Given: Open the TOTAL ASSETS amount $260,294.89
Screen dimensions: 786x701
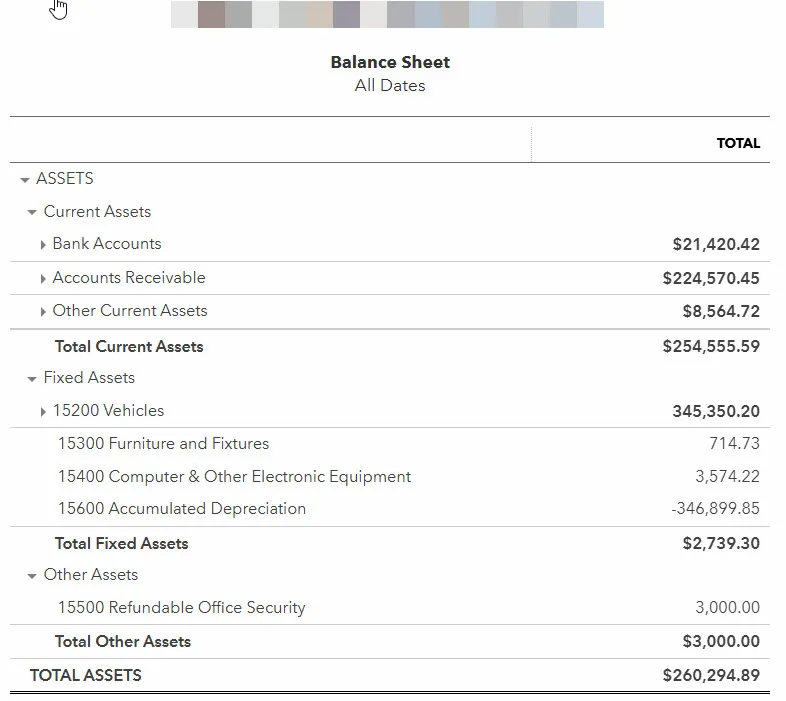Looking at the screenshot, I should pyautogui.click(x=710, y=675).
